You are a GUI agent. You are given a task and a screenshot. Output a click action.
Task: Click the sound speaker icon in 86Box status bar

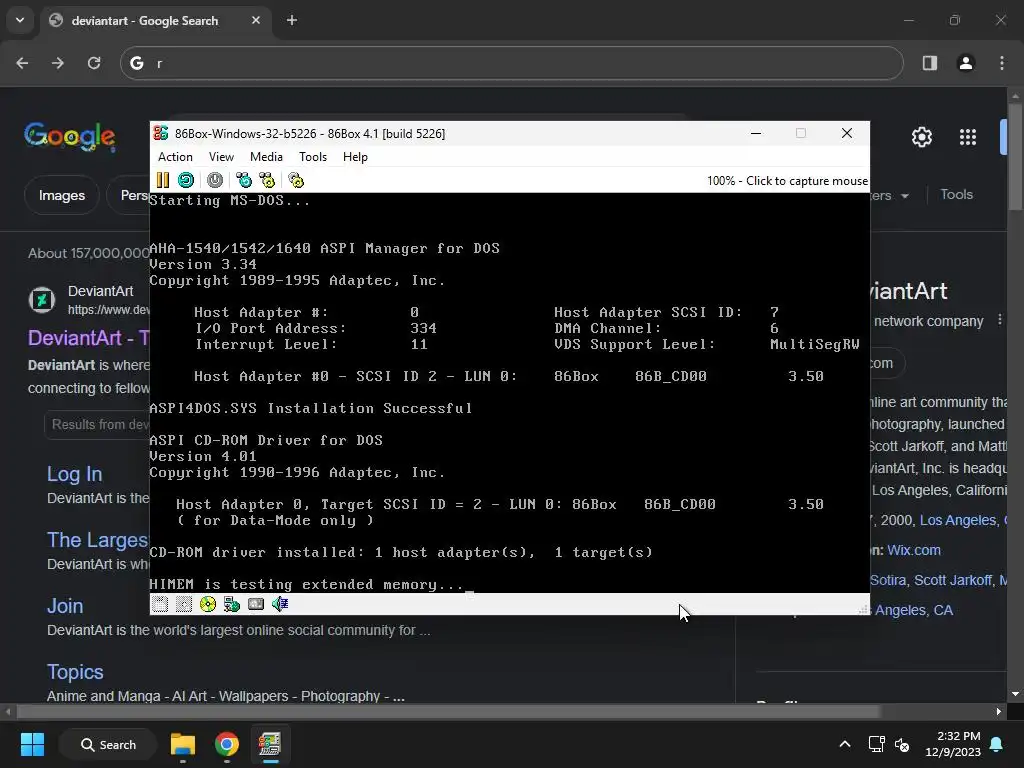[280, 604]
